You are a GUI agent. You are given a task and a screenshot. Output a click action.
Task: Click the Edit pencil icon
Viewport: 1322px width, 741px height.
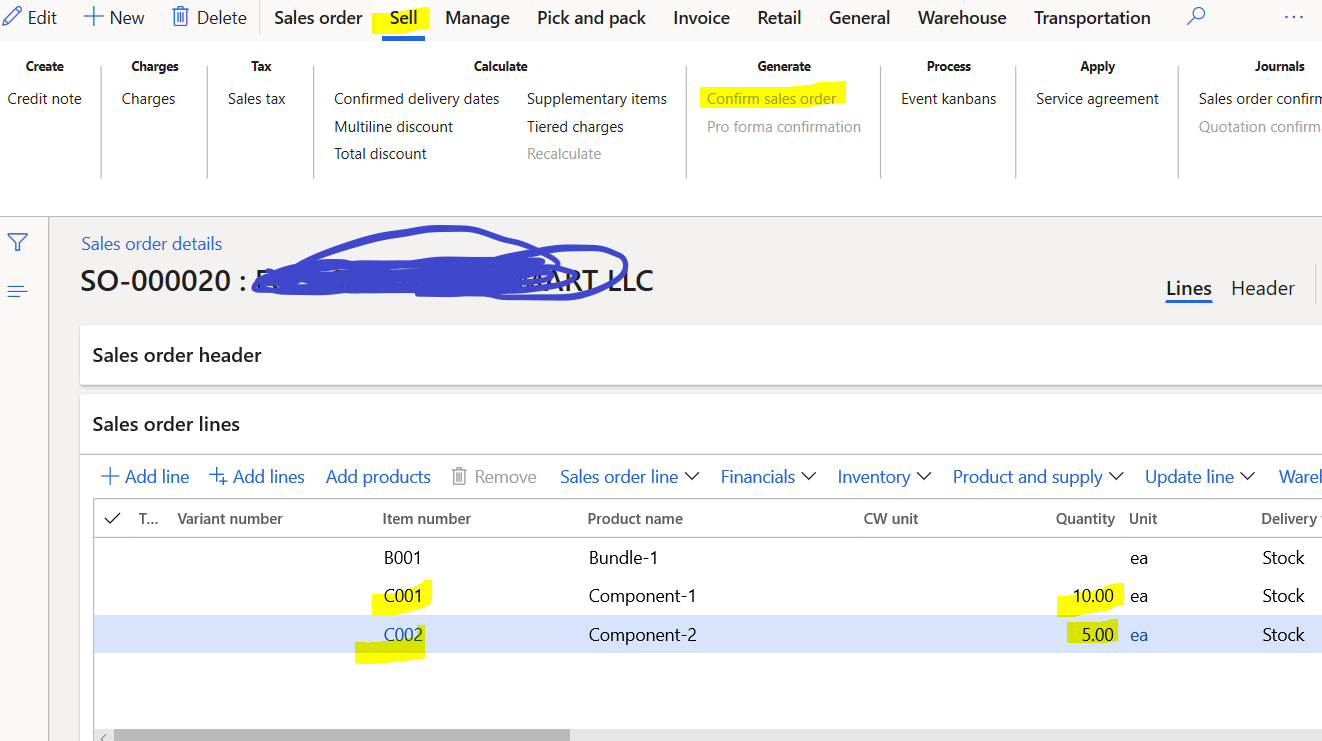13,16
